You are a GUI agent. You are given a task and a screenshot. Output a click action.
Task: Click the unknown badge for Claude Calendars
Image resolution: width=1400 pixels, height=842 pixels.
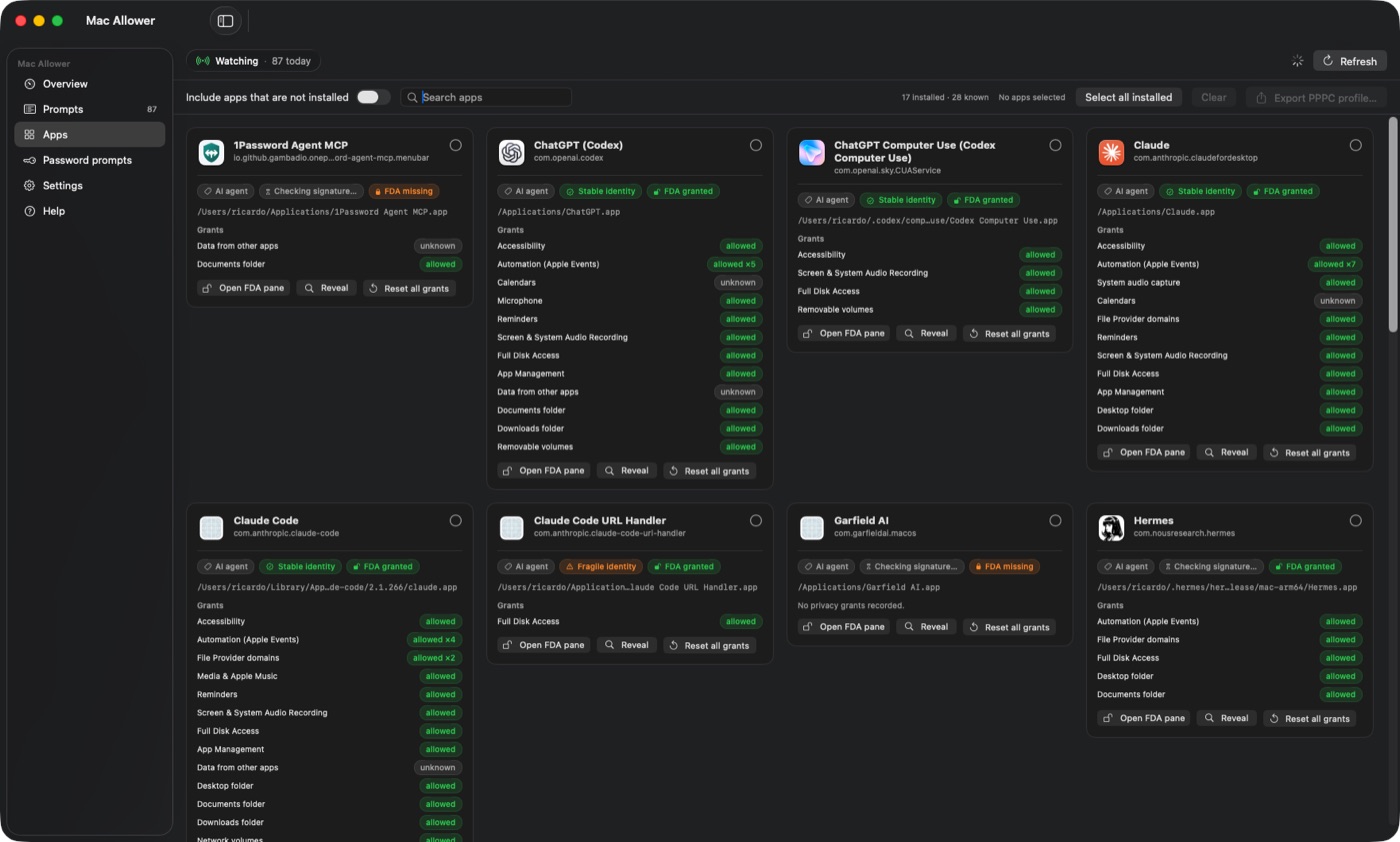(1338, 301)
